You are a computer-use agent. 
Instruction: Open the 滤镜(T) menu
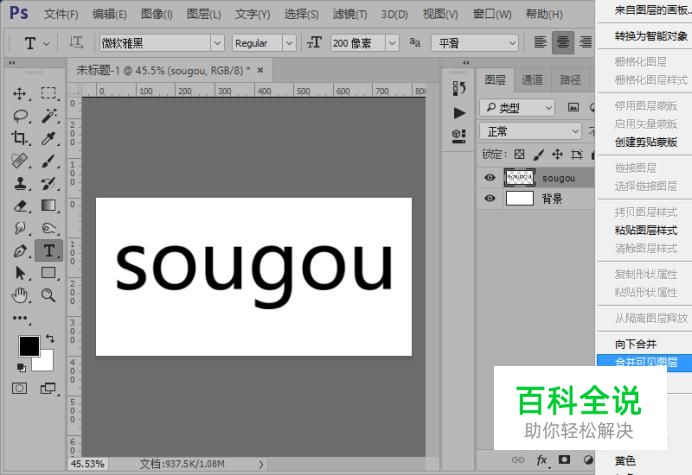pyautogui.click(x=350, y=14)
